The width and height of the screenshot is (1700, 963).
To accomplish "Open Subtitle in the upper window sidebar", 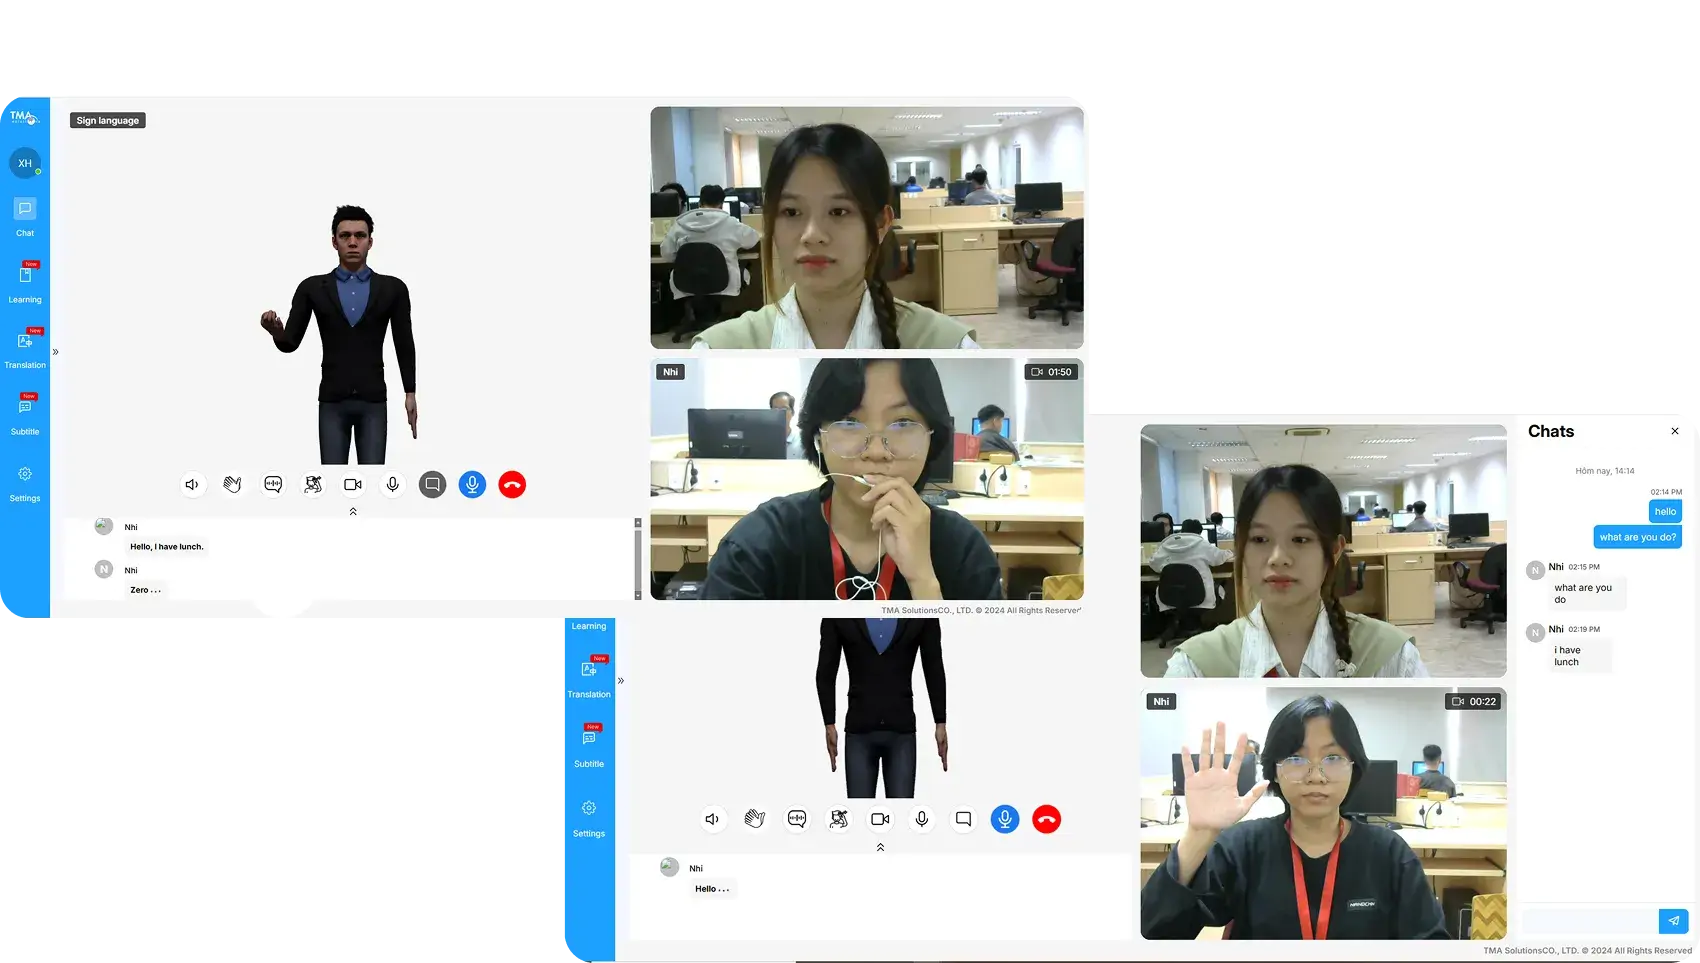I will (25, 415).
